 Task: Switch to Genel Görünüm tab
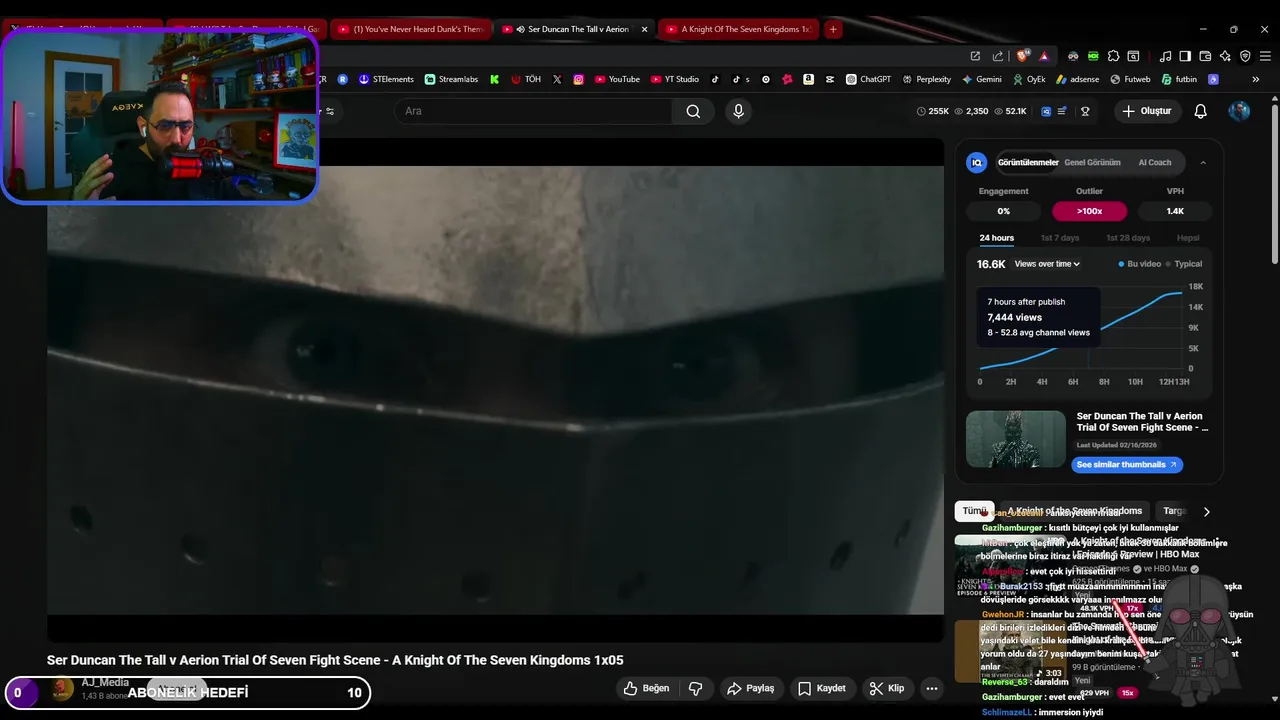click(1092, 162)
